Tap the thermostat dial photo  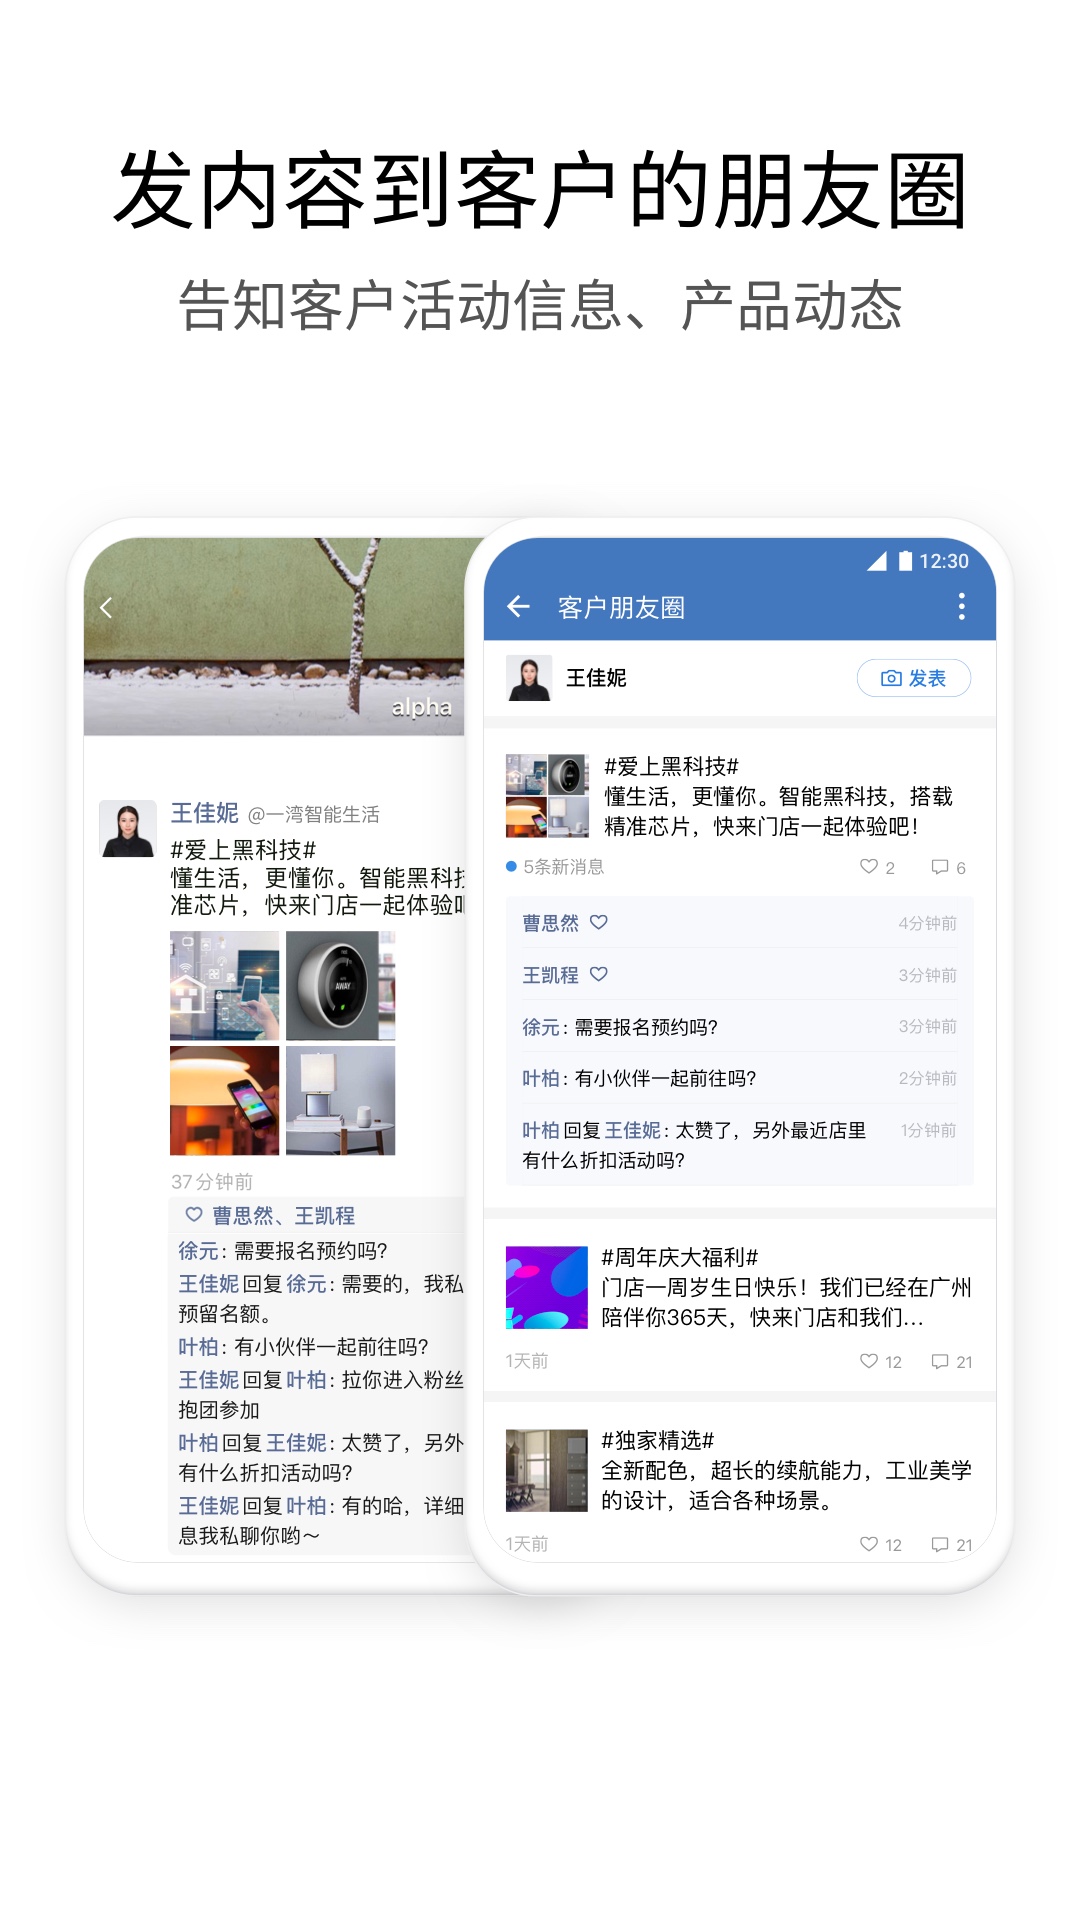pos(340,985)
